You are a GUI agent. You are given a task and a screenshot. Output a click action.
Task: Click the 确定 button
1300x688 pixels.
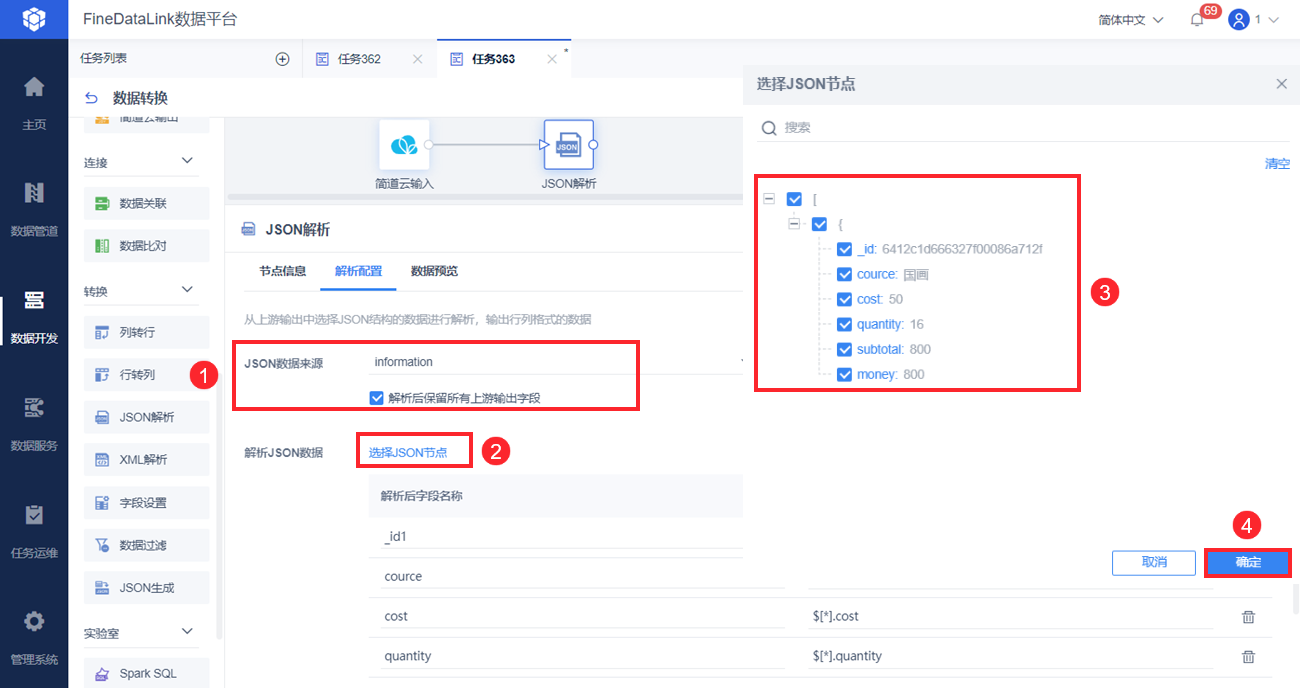click(x=1248, y=563)
